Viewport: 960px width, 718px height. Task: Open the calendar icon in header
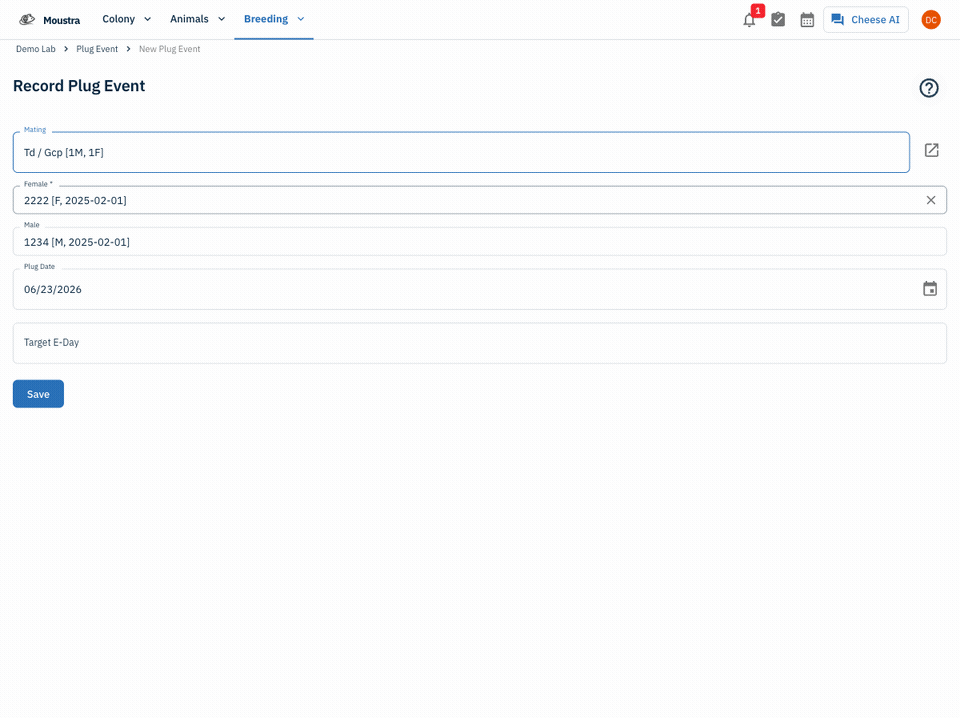pyautogui.click(x=807, y=20)
